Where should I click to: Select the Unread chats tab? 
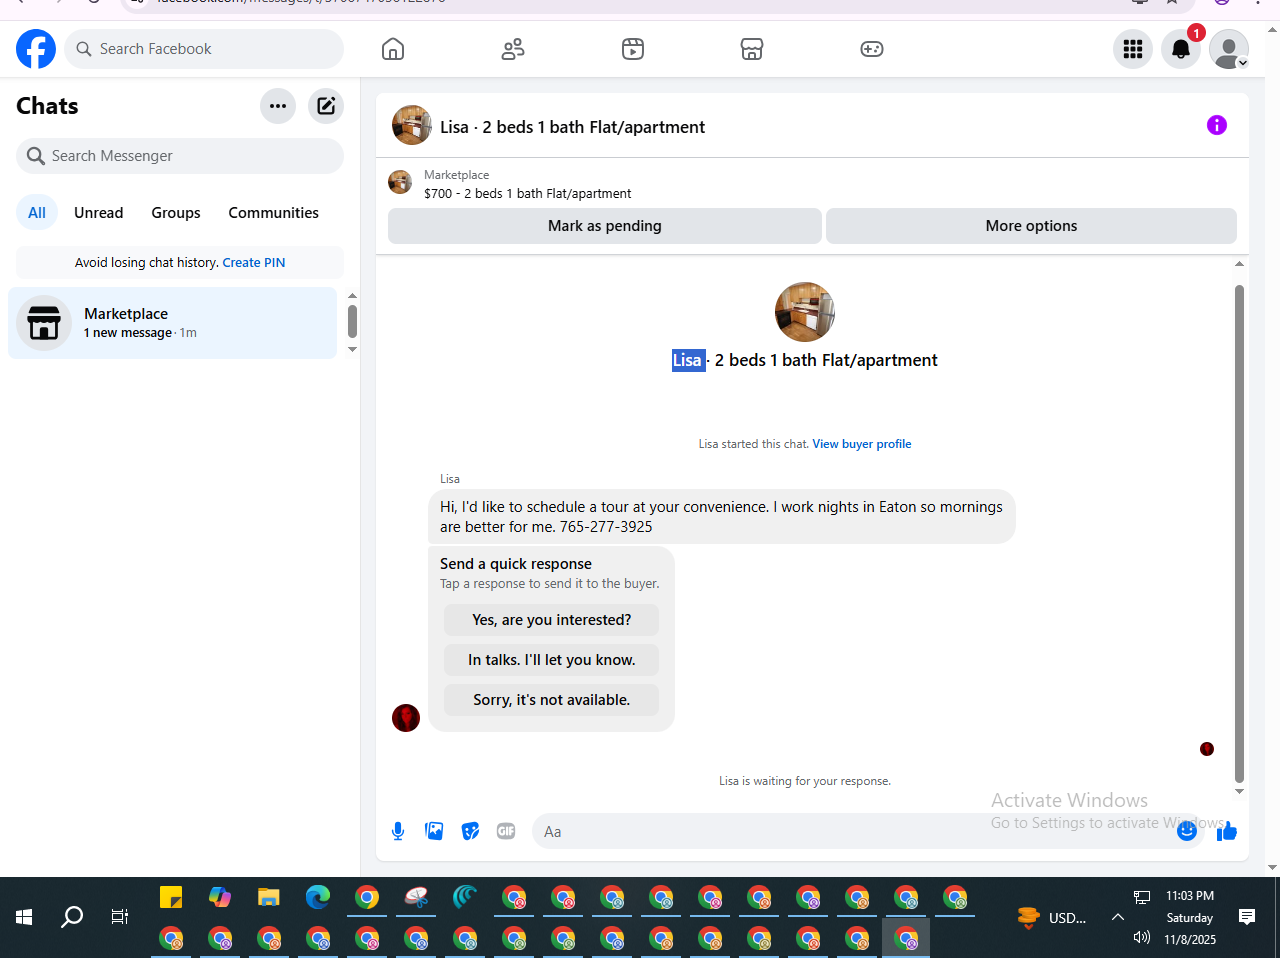click(99, 213)
